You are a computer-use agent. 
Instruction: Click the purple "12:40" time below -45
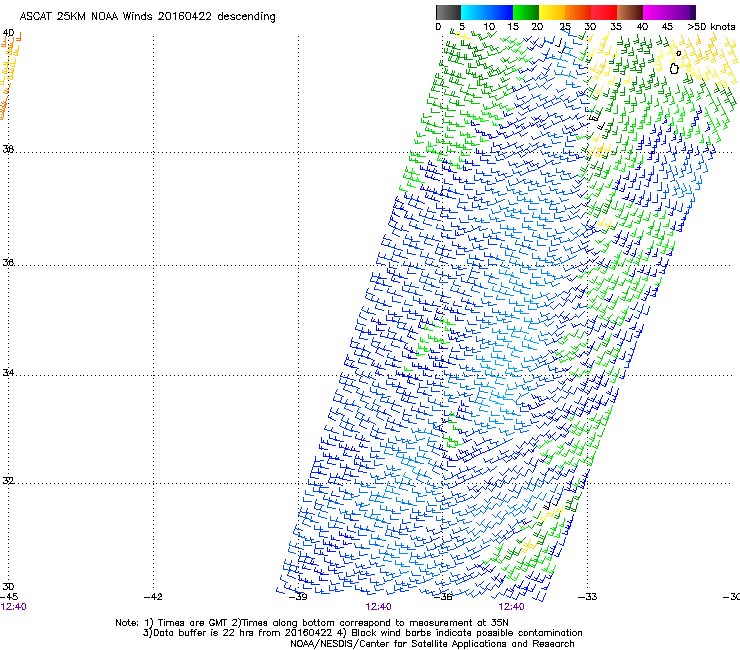[13, 607]
